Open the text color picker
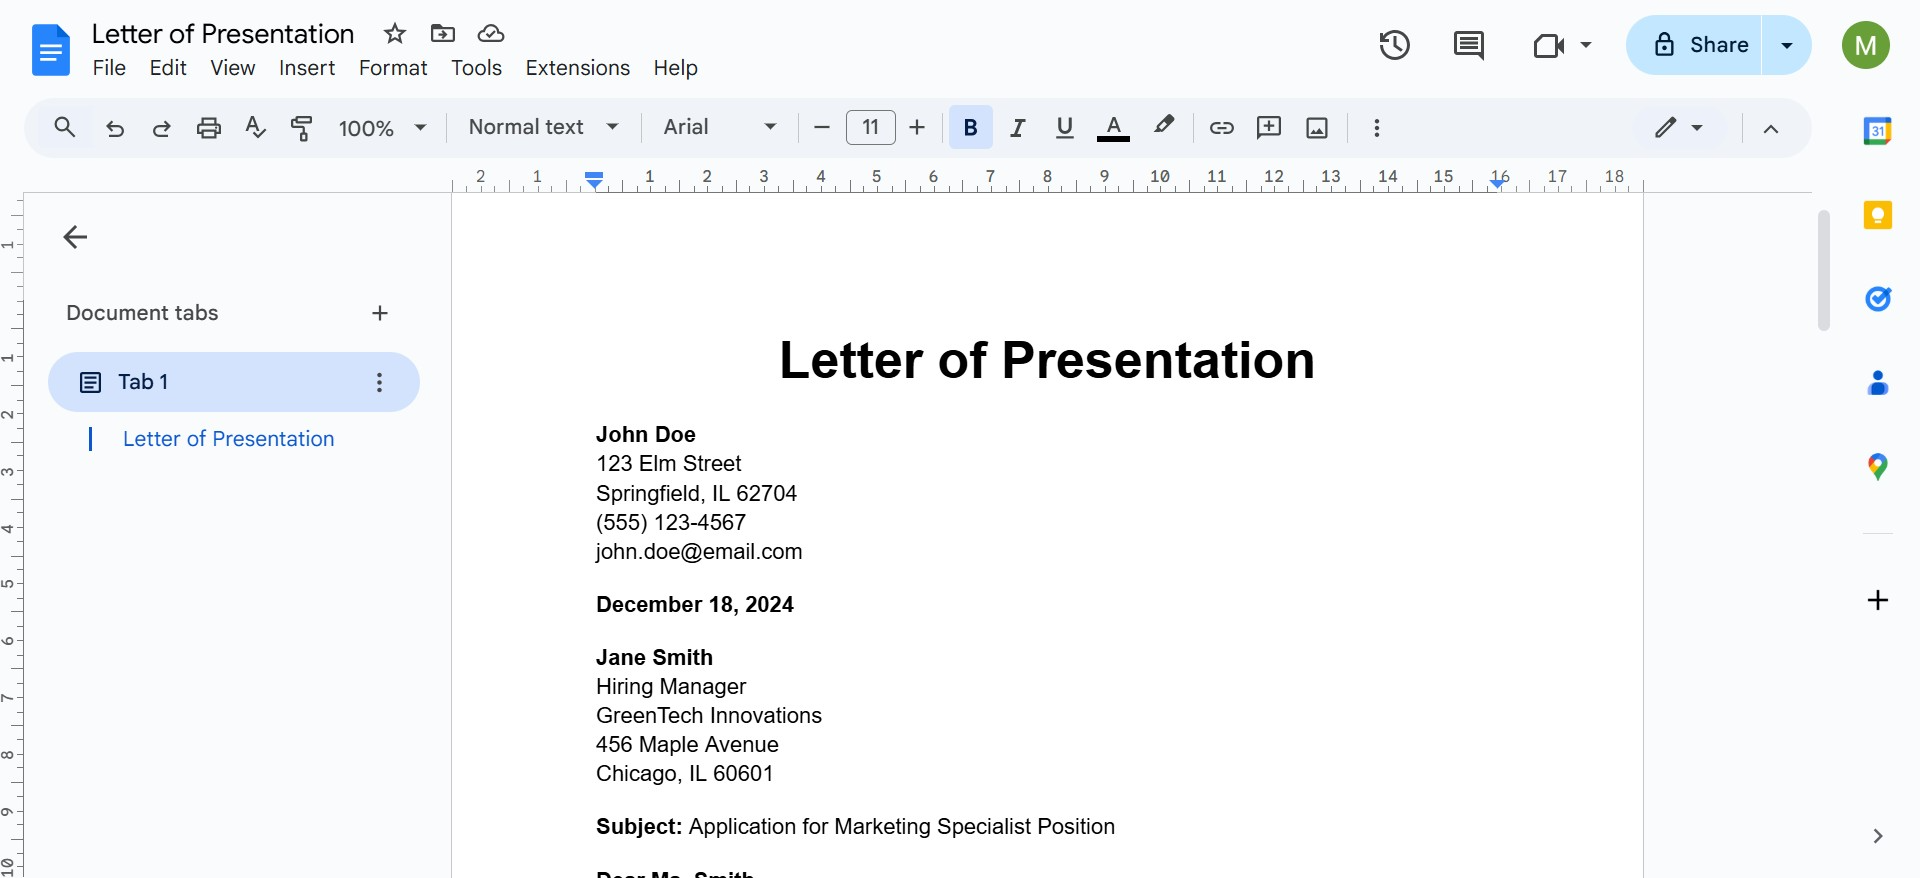Viewport: 1920px width, 878px height. [1113, 128]
